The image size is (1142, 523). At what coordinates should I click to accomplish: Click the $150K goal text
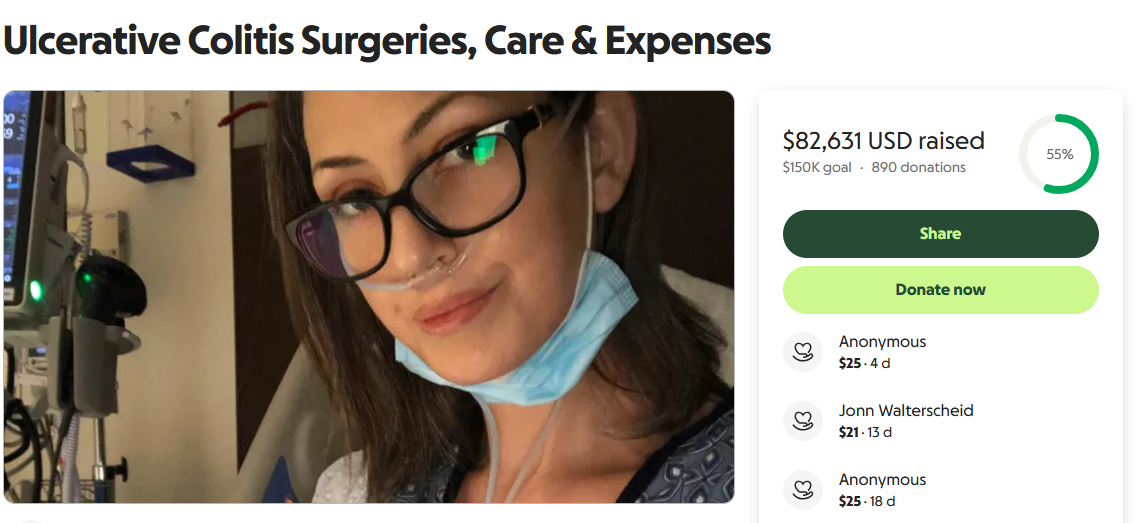(816, 168)
